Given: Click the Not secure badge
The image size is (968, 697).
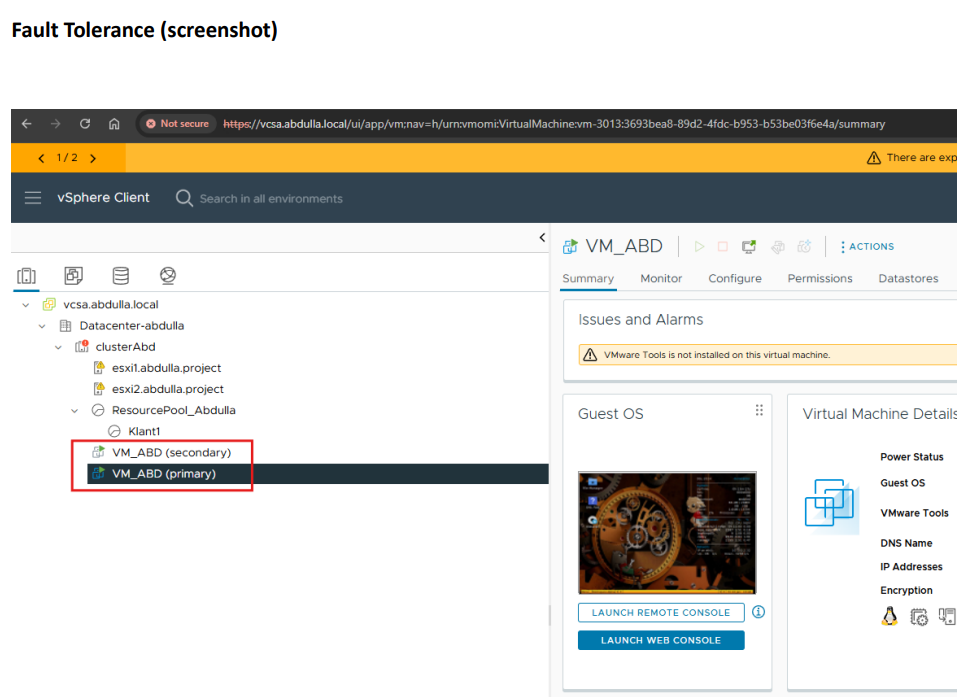Looking at the screenshot, I should 177,123.
